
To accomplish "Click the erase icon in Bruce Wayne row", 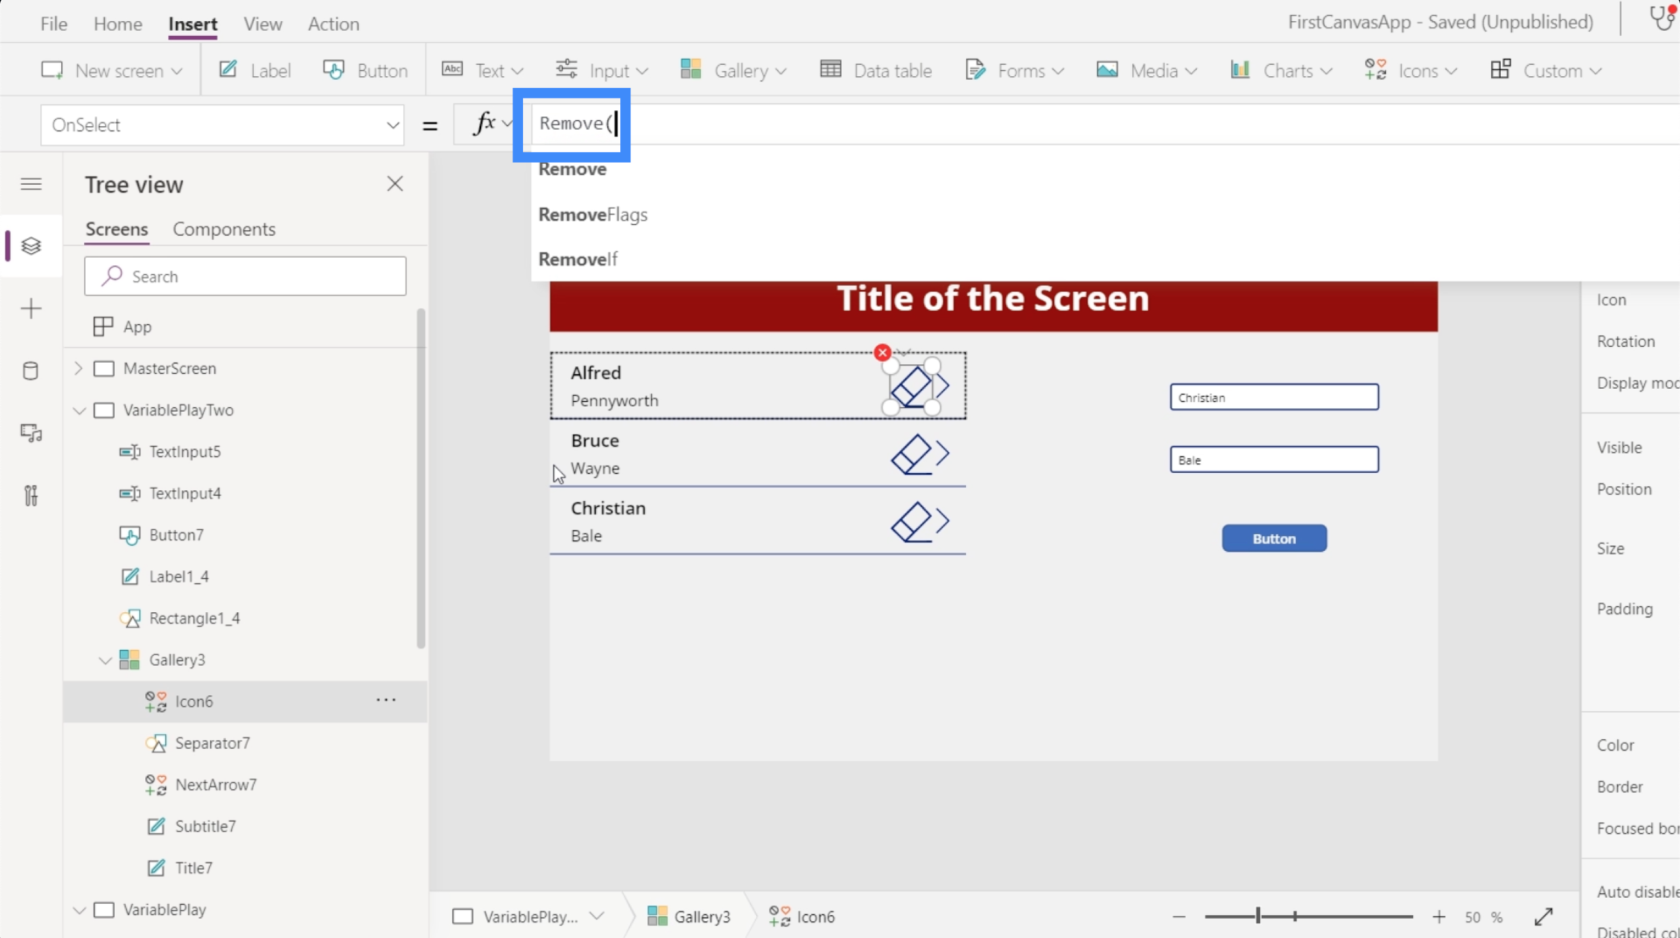I will (x=911, y=454).
